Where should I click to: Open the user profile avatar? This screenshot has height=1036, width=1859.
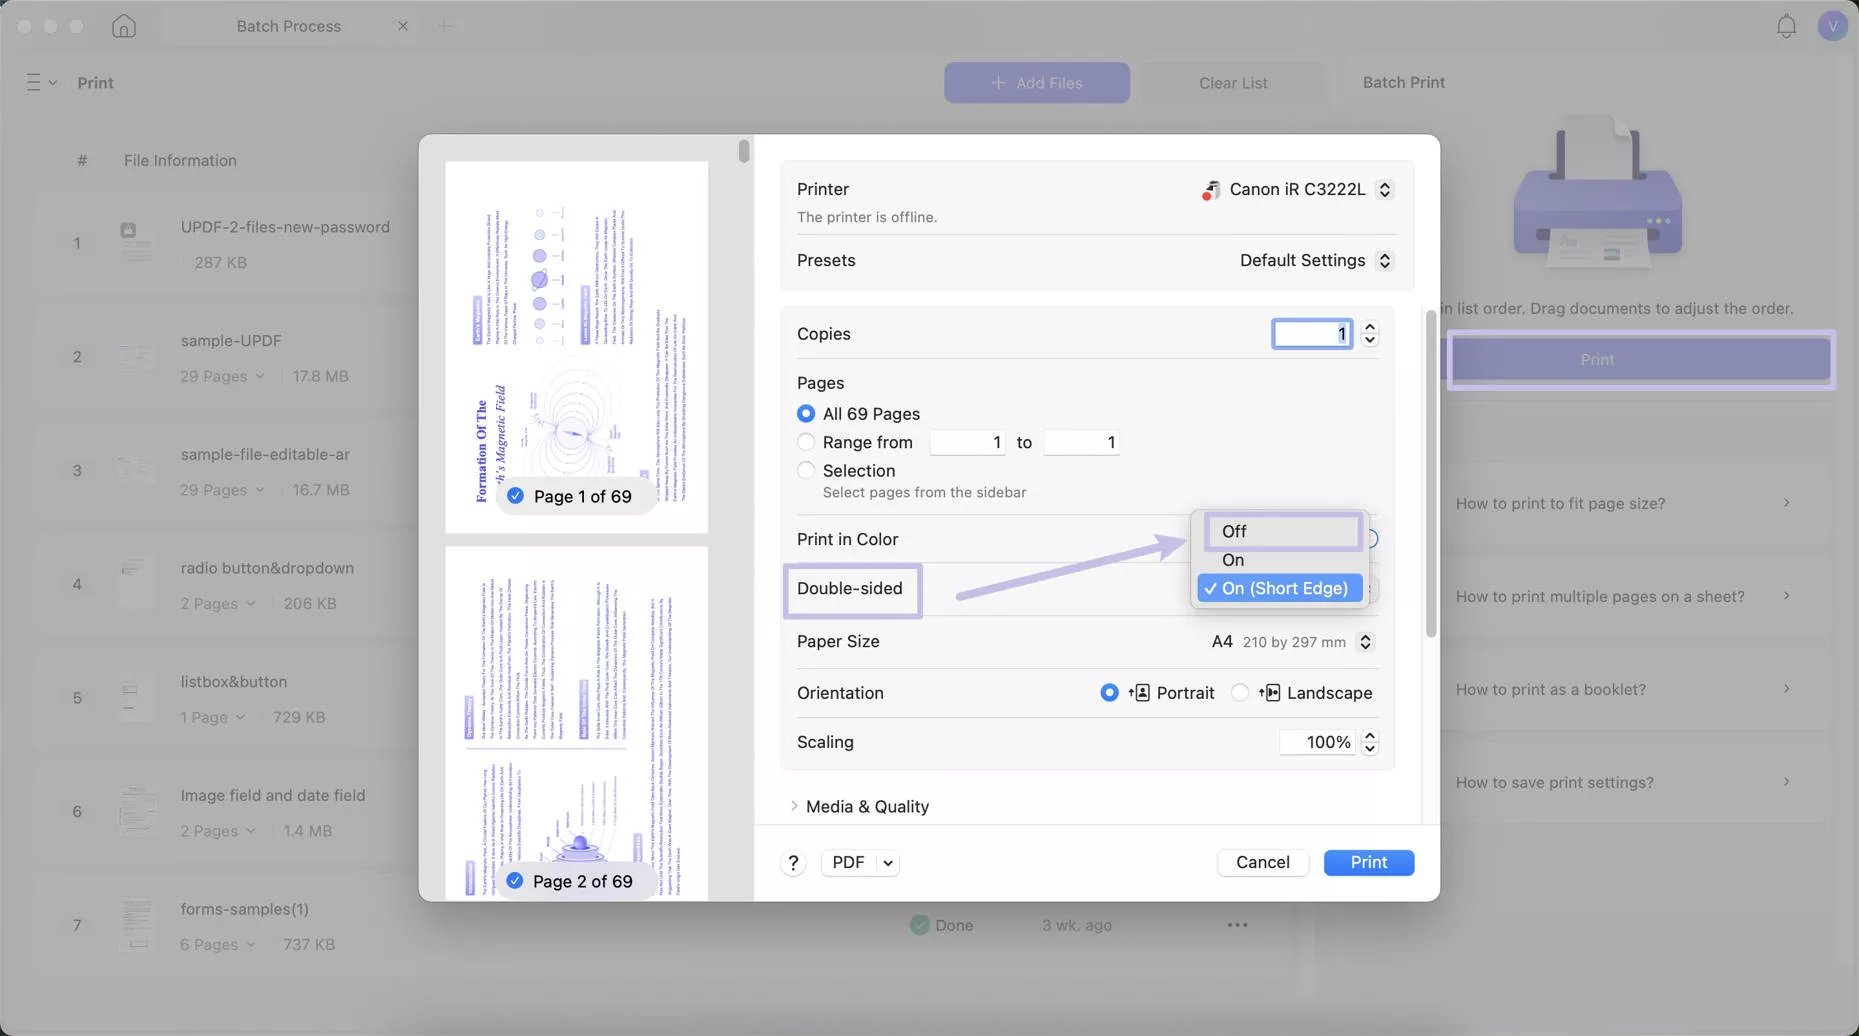tap(1832, 26)
